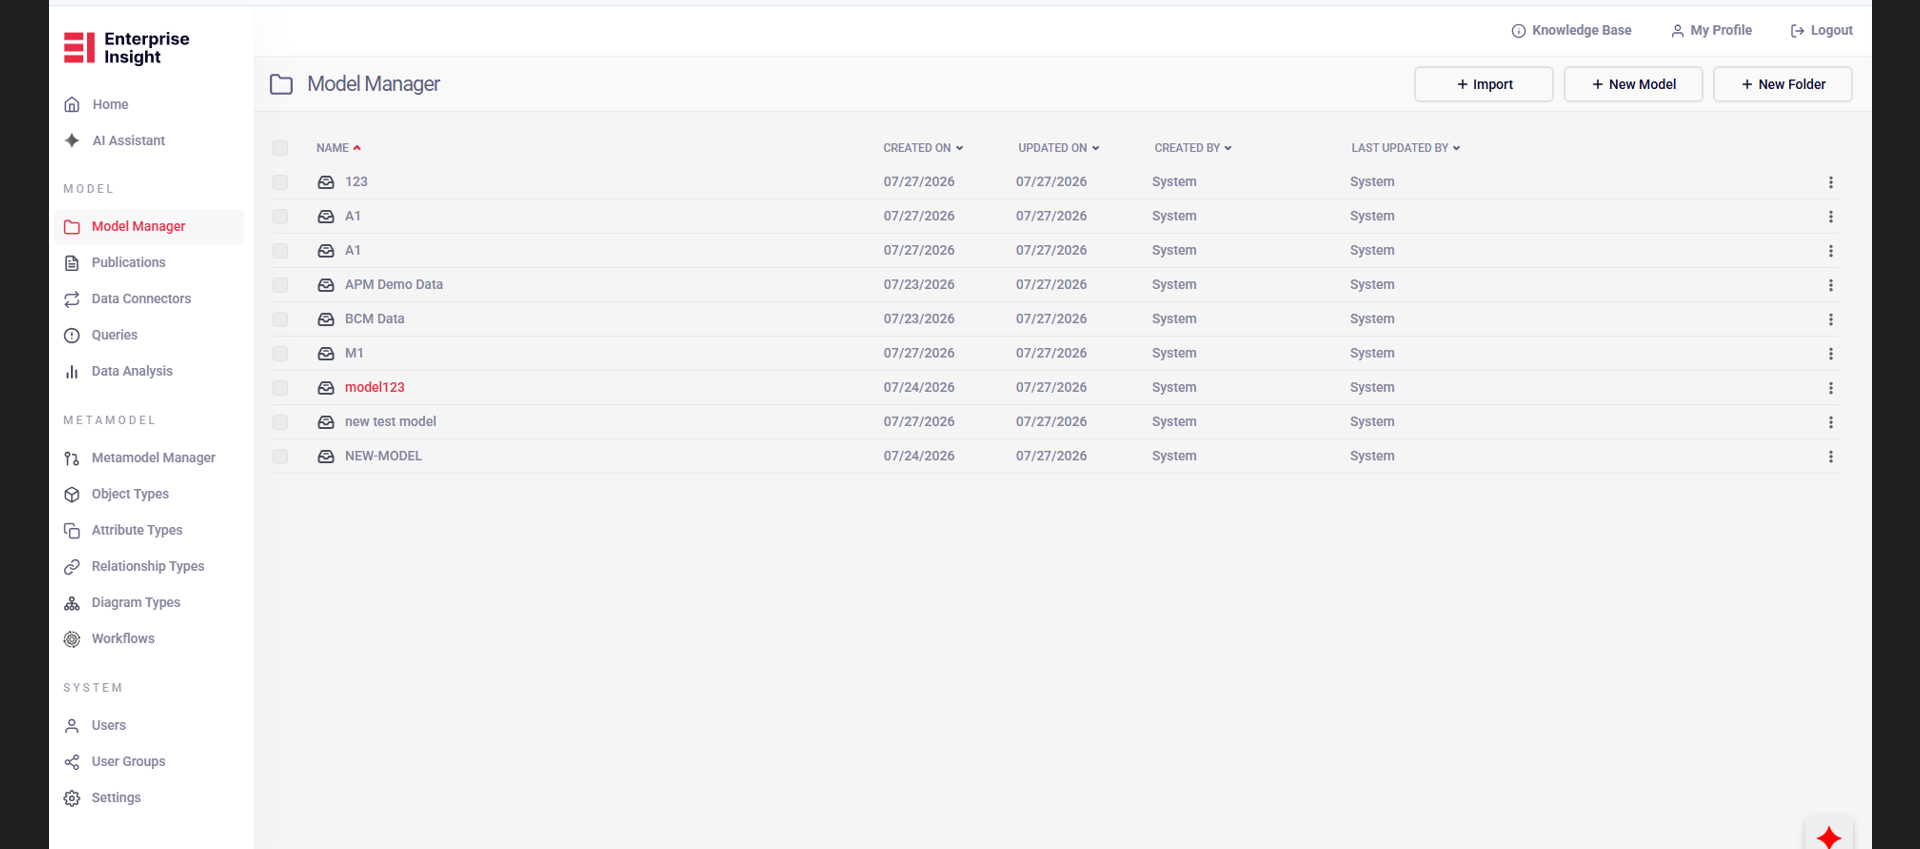Open the NEW-MODEL row name
Image resolution: width=1920 pixels, height=849 pixels.
tap(383, 456)
